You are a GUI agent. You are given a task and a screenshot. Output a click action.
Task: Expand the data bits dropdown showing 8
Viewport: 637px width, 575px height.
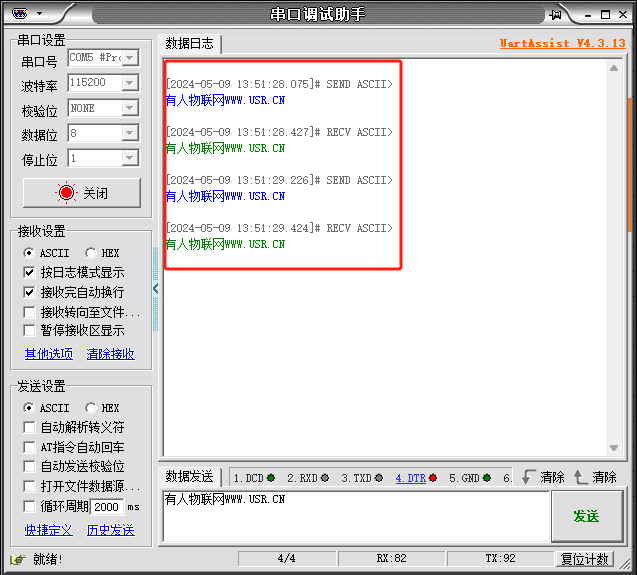point(130,133)
